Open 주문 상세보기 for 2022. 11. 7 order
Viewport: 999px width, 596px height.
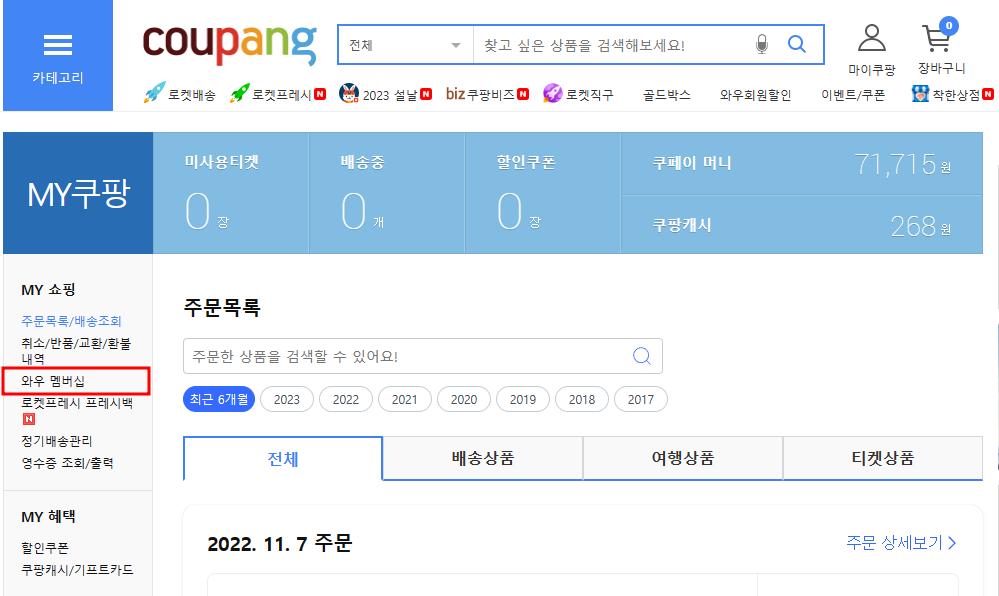(x=901, y=542)
